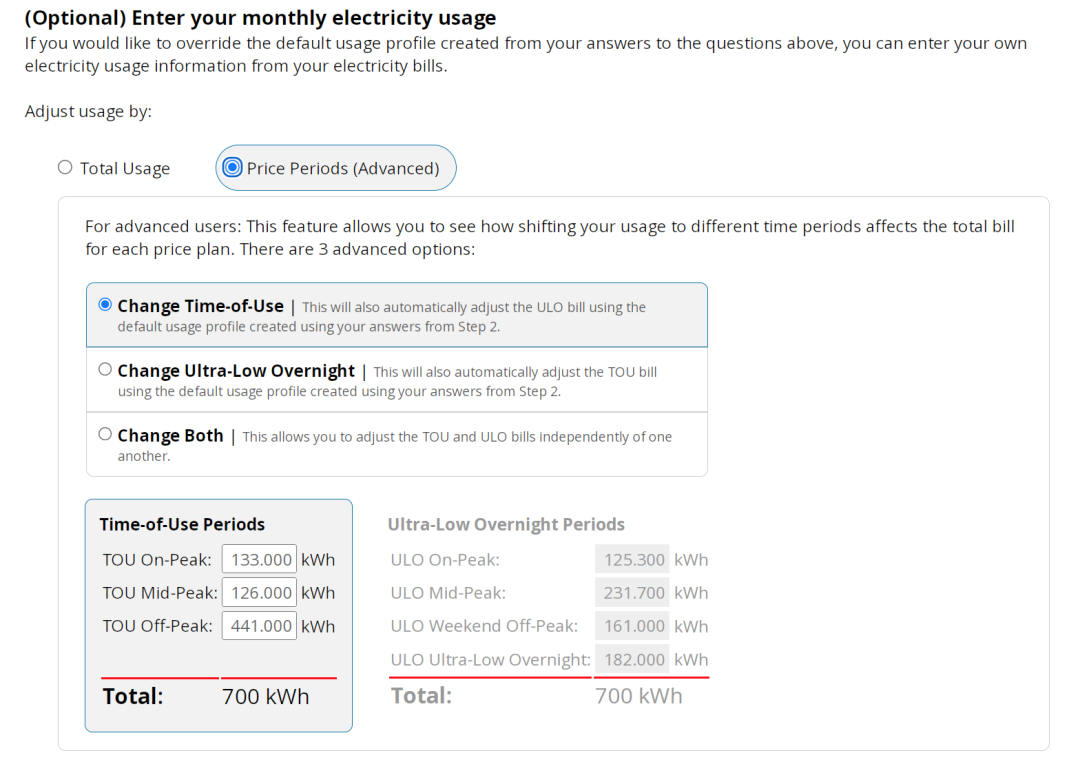
Task: Click the ULO Mid-Peak value field
Action: point(632,593)
